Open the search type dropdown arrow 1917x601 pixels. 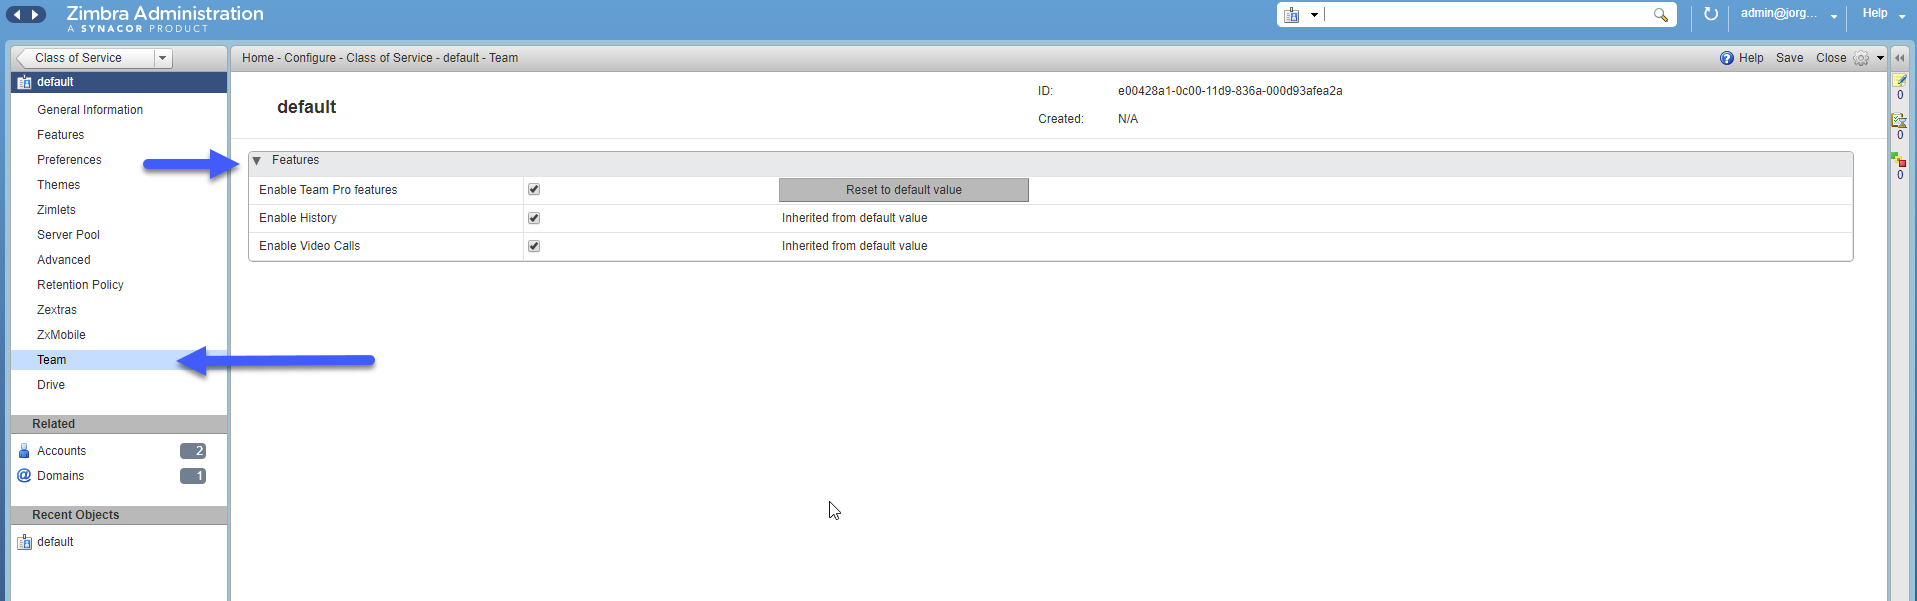click(x=1314, y=15)
